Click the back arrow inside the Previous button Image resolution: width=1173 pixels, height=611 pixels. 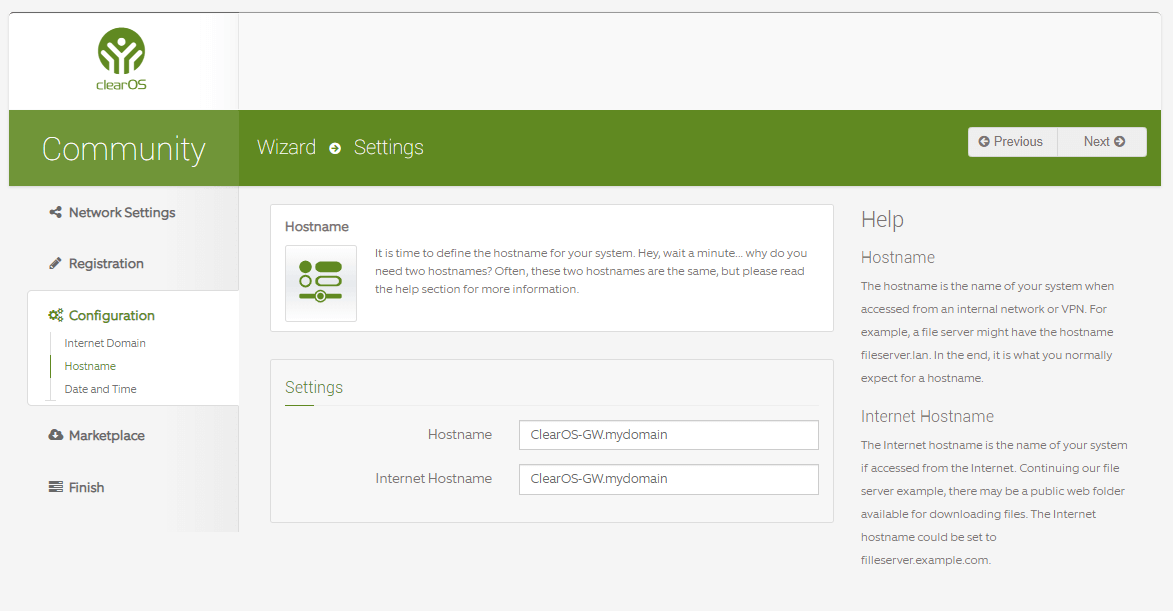[x=984, y=141]
